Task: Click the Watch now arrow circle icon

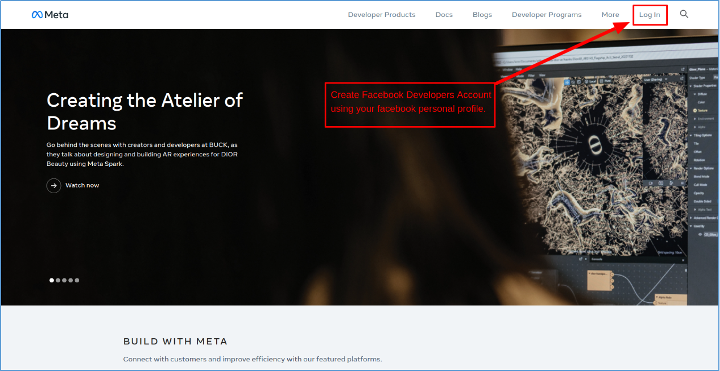Action: click(54, 186)
